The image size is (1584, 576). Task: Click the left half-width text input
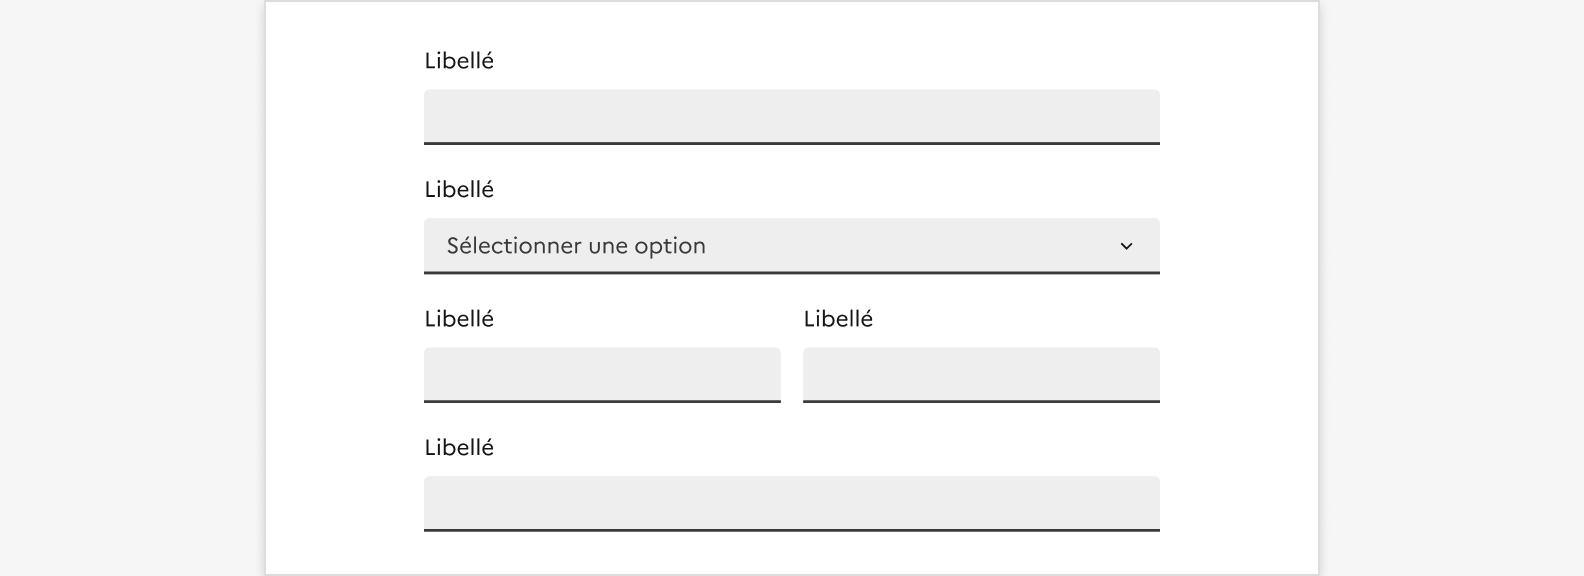[x=602, y=374]
